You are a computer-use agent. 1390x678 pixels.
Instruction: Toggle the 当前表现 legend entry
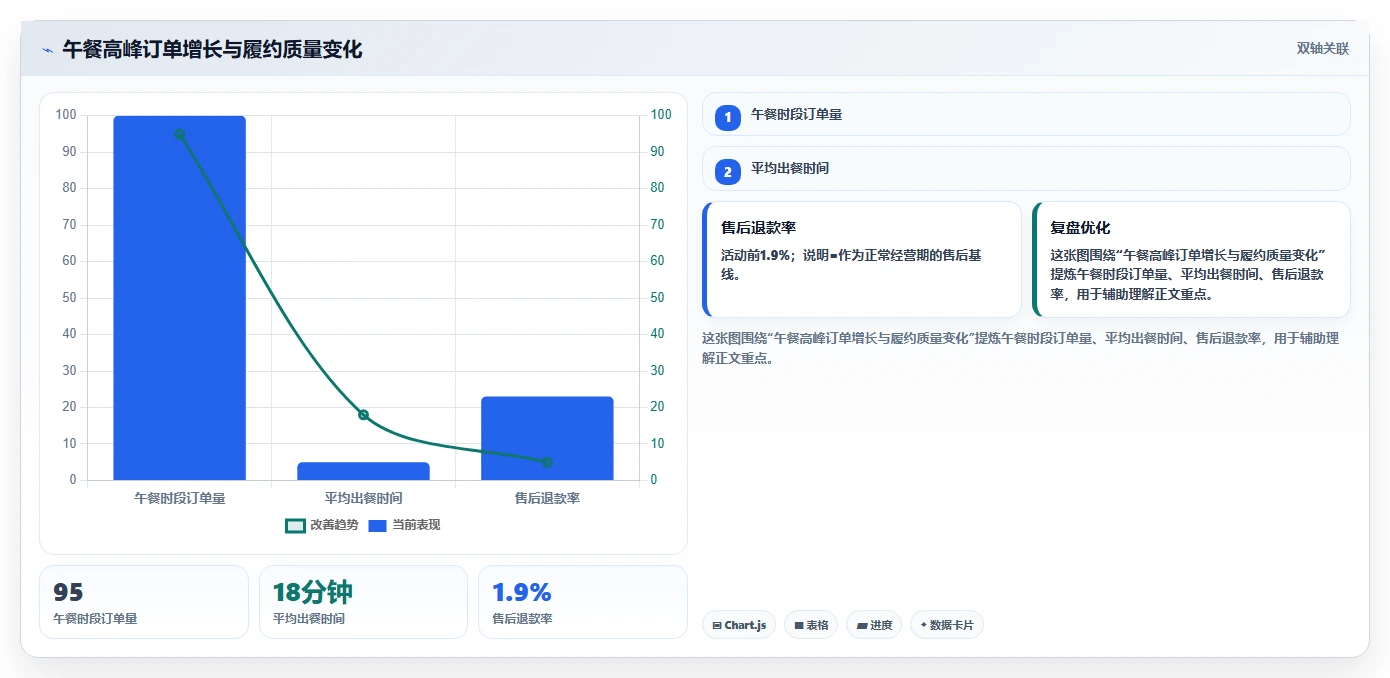point(404,525)
